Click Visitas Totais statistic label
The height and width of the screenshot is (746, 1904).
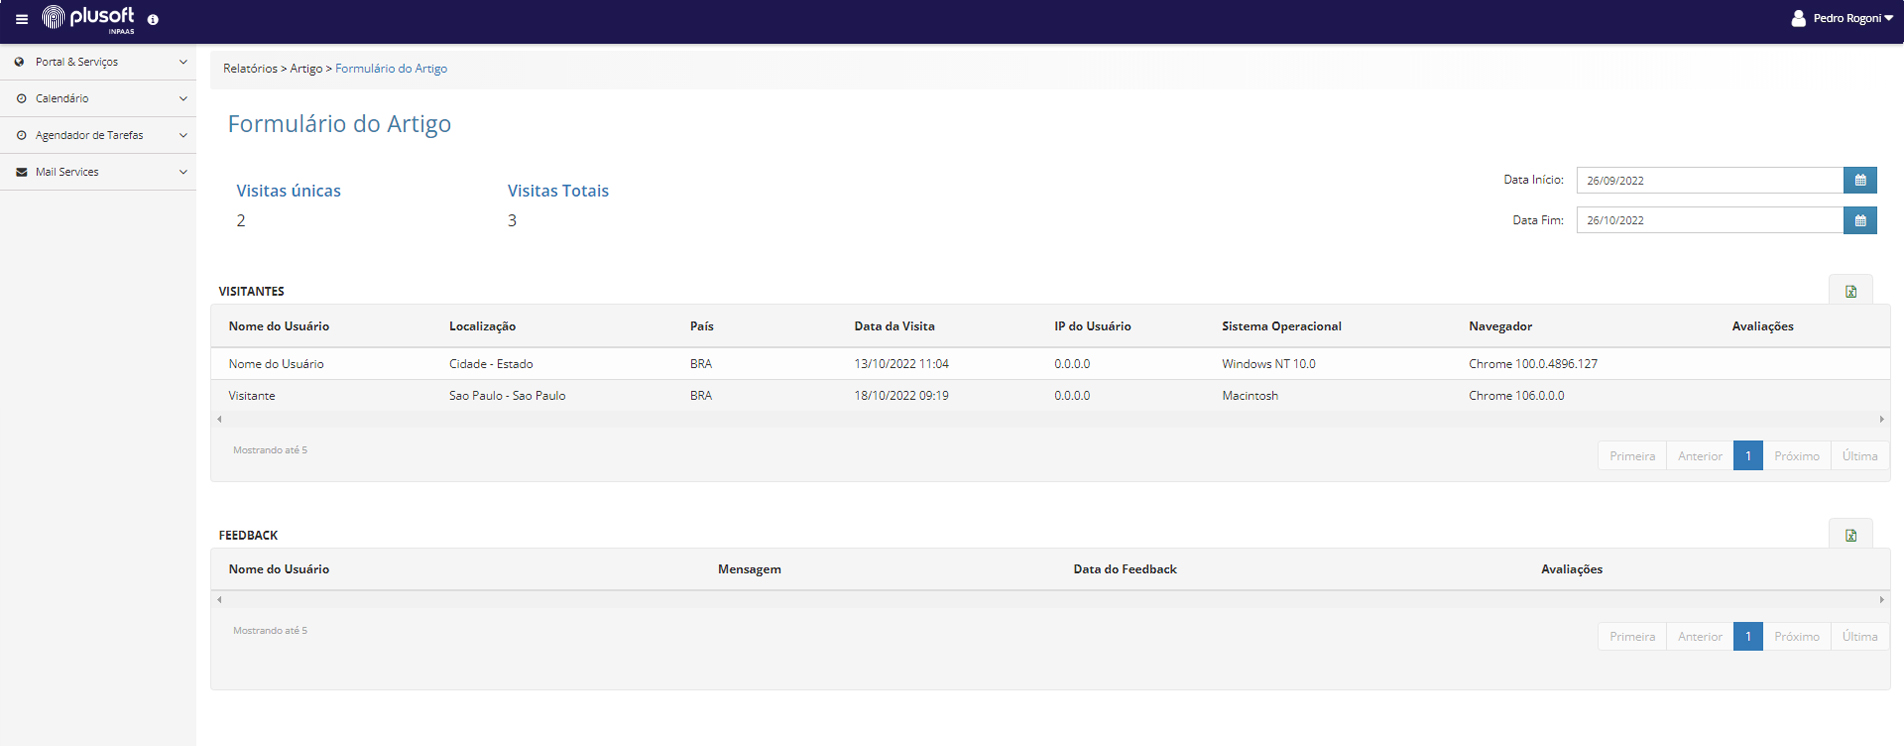click(558, 190)
